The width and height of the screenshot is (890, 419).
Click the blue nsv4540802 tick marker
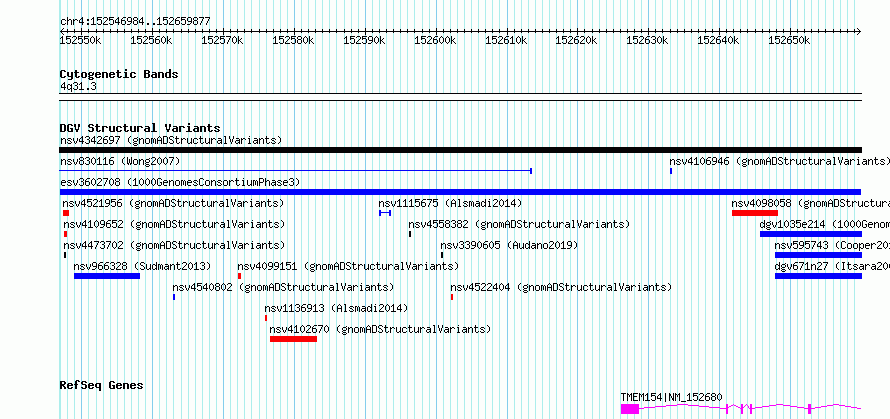click(x=174, y=297)
